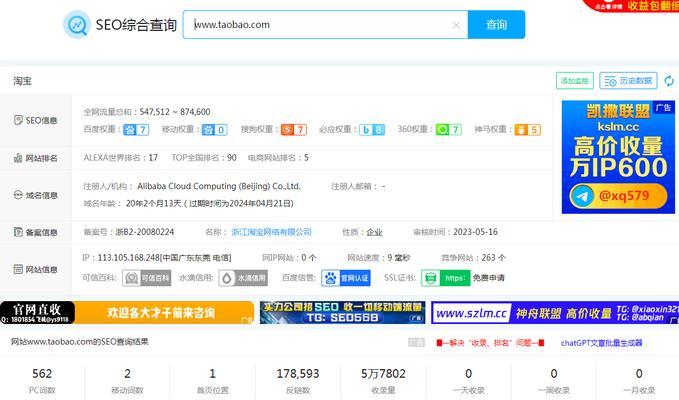Viewport: 679px width, 400px height.
Task: Click the 一天收录 value 0
Action: click(x=469, y=373)
